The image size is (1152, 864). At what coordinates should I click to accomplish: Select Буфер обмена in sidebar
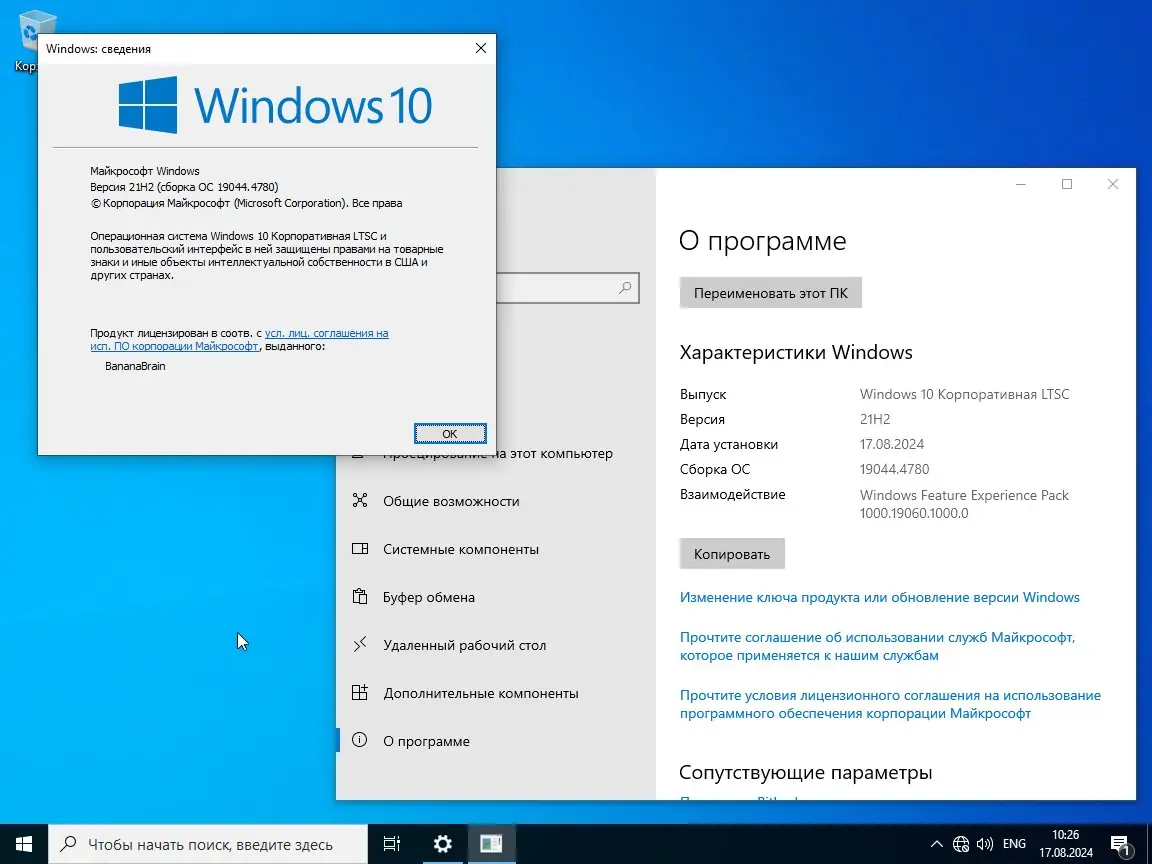495,597
